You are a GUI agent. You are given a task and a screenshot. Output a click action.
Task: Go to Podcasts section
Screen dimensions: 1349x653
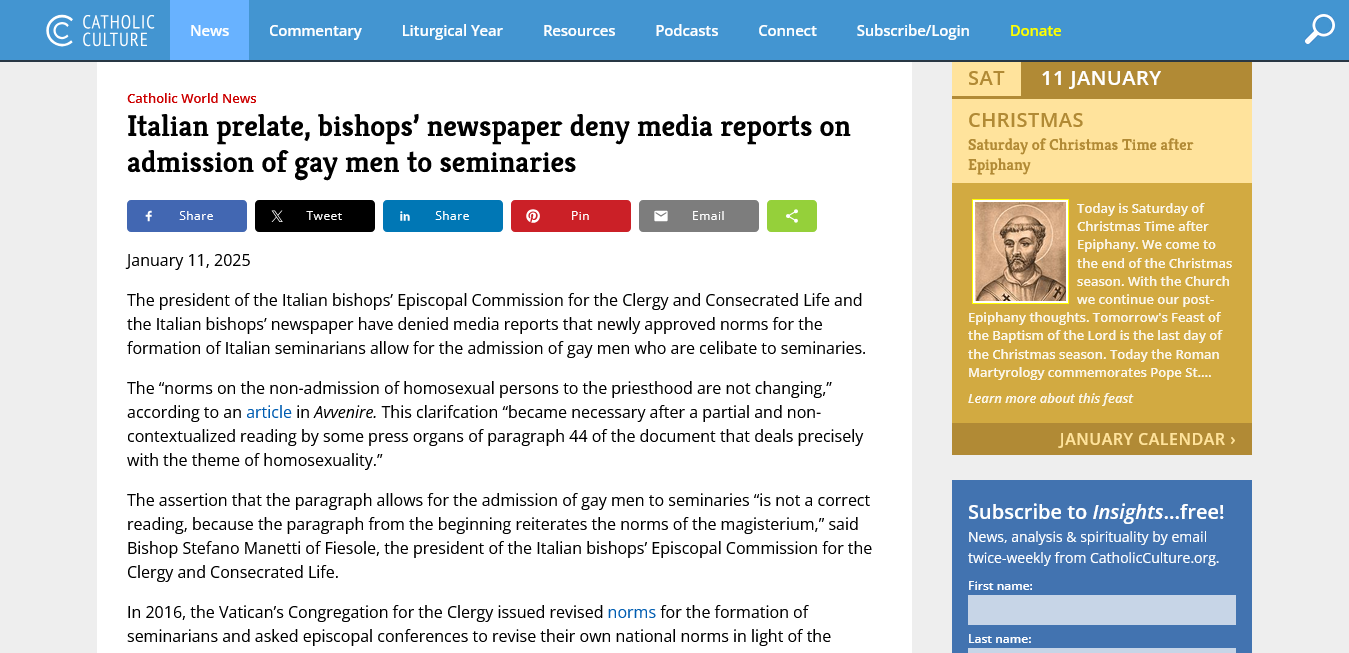(686, 30)
